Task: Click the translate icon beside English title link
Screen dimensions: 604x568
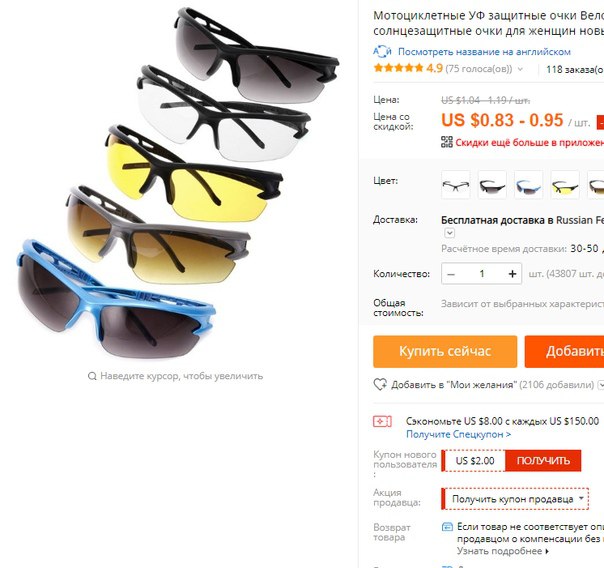Action: point(382,51)
